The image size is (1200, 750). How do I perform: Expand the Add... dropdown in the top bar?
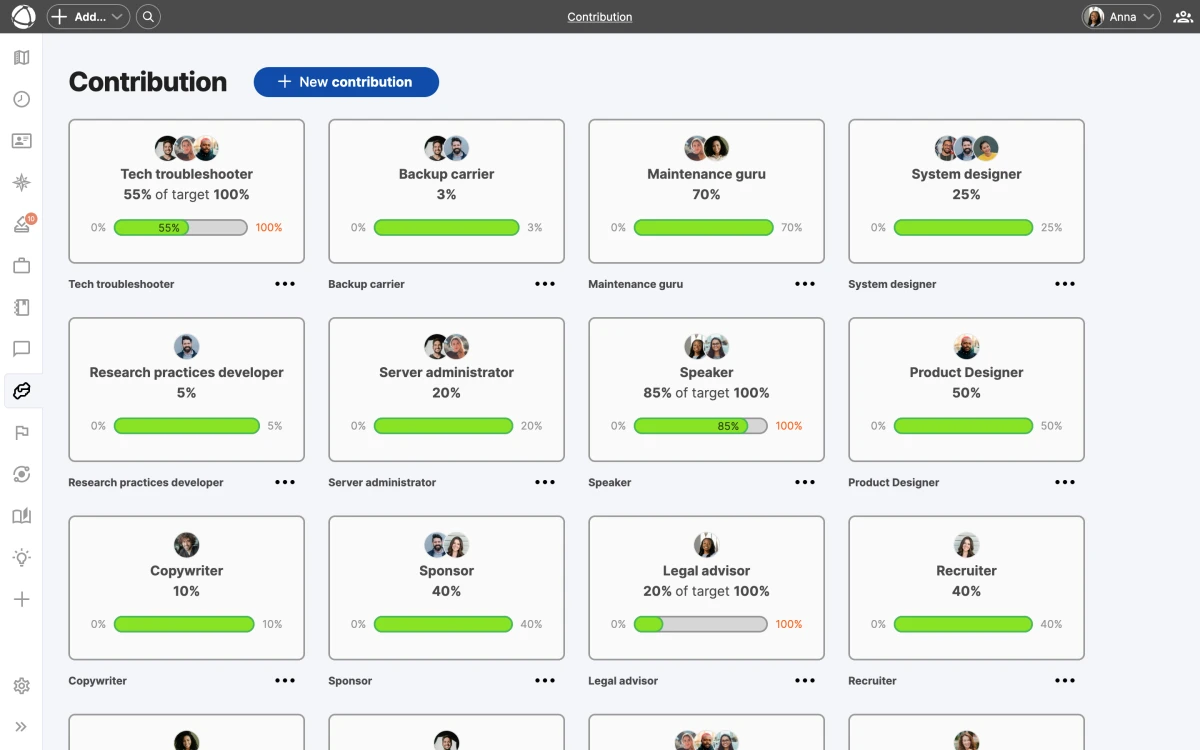[88, 16]
